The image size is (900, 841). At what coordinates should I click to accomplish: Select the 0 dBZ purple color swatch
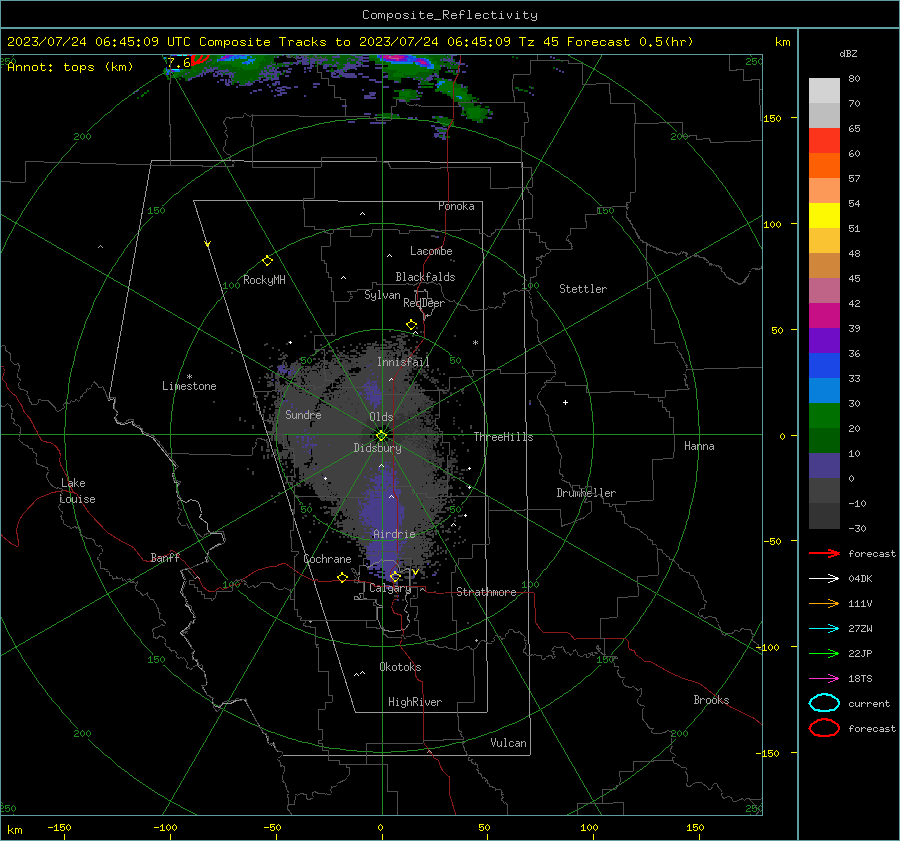click(824, 466)
